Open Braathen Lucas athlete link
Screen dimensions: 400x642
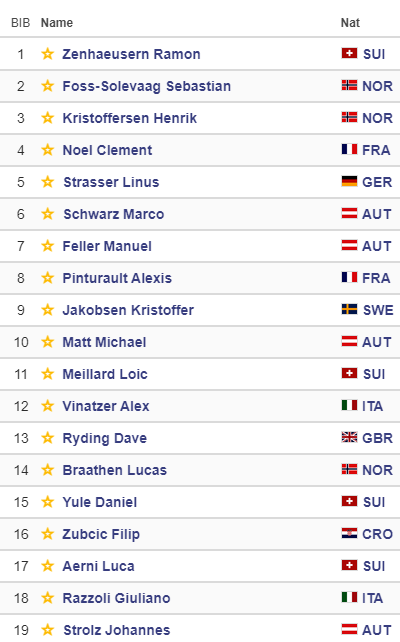coord(115,470)
